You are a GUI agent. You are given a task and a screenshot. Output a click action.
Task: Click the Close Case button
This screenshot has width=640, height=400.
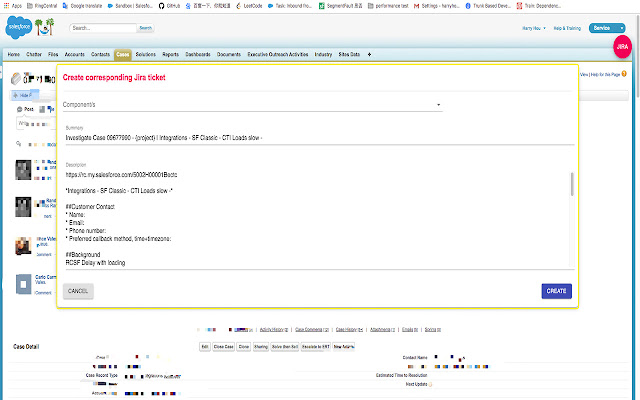tap(224, 347)
